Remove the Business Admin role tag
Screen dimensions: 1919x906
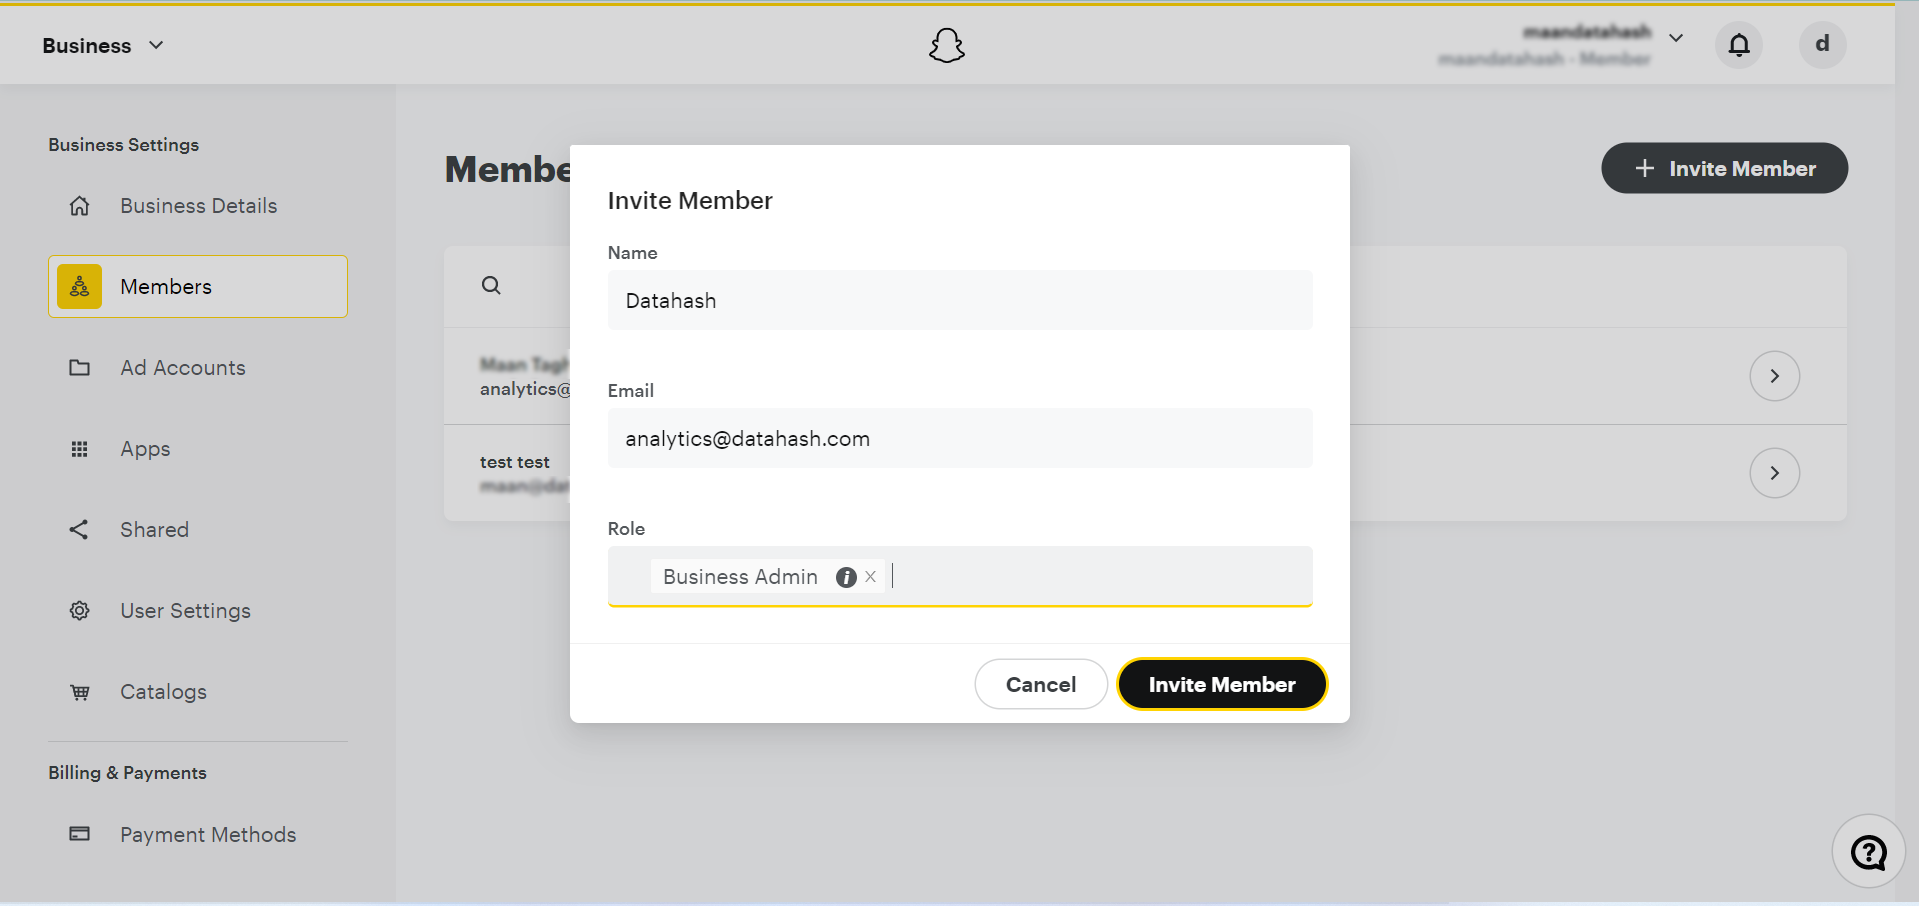pyautogui.click(x=871, y=577)
